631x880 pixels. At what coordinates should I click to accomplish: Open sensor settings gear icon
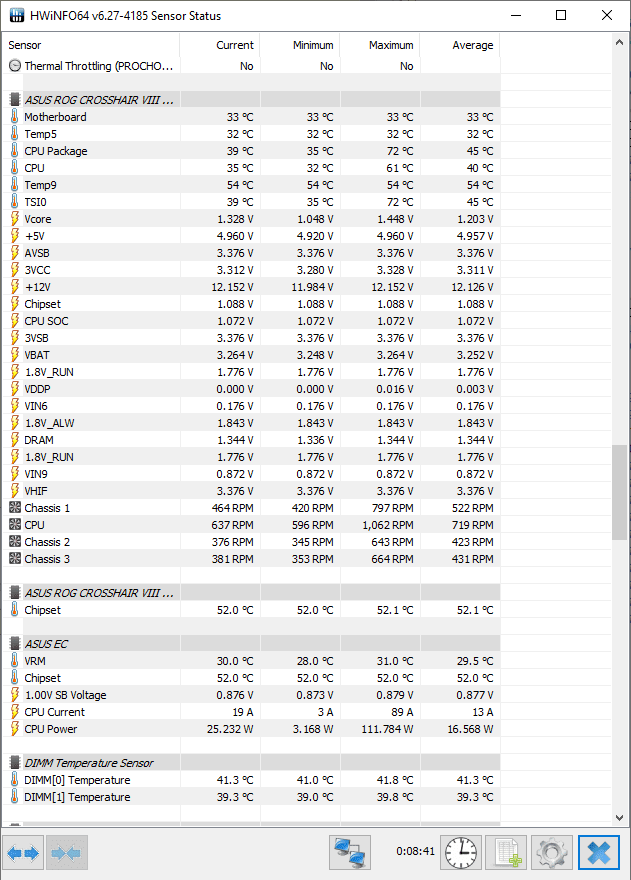tap(552, 853)
